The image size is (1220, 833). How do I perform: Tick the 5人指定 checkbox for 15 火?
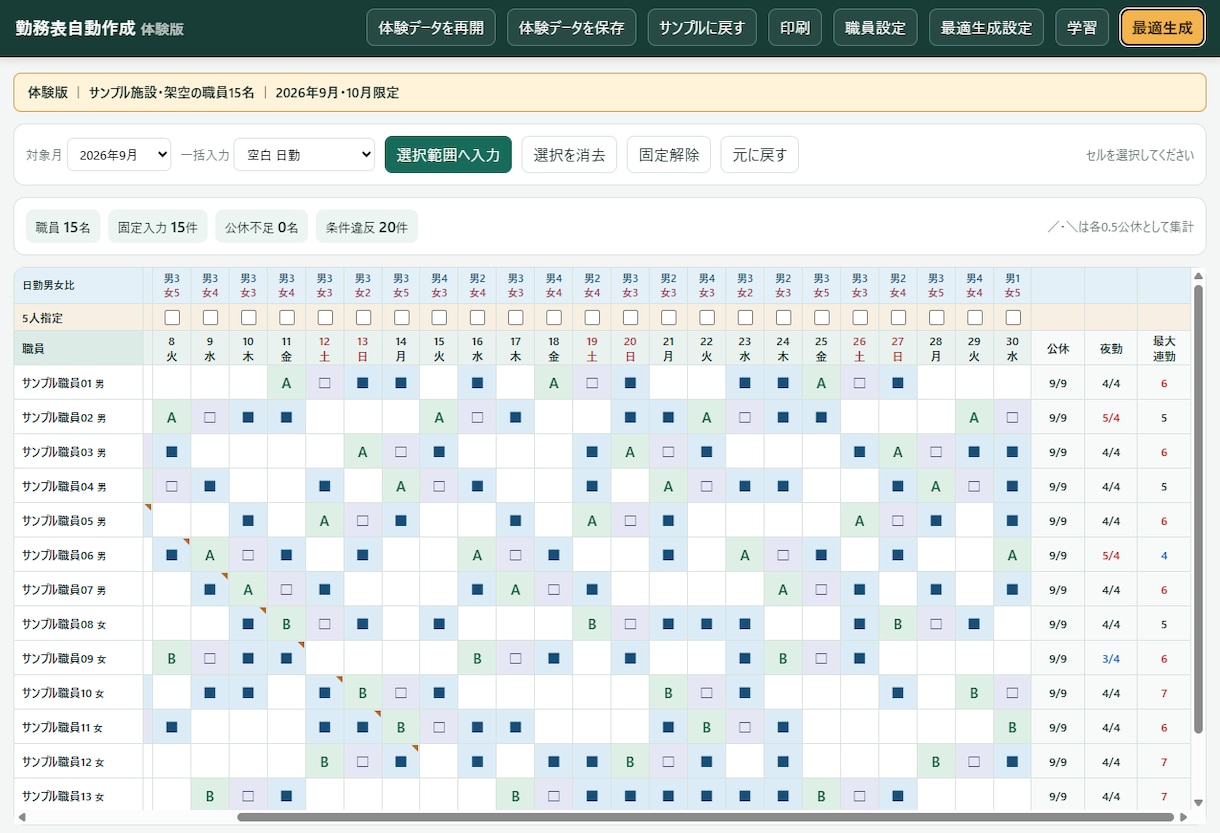click(x=440, y=317)
